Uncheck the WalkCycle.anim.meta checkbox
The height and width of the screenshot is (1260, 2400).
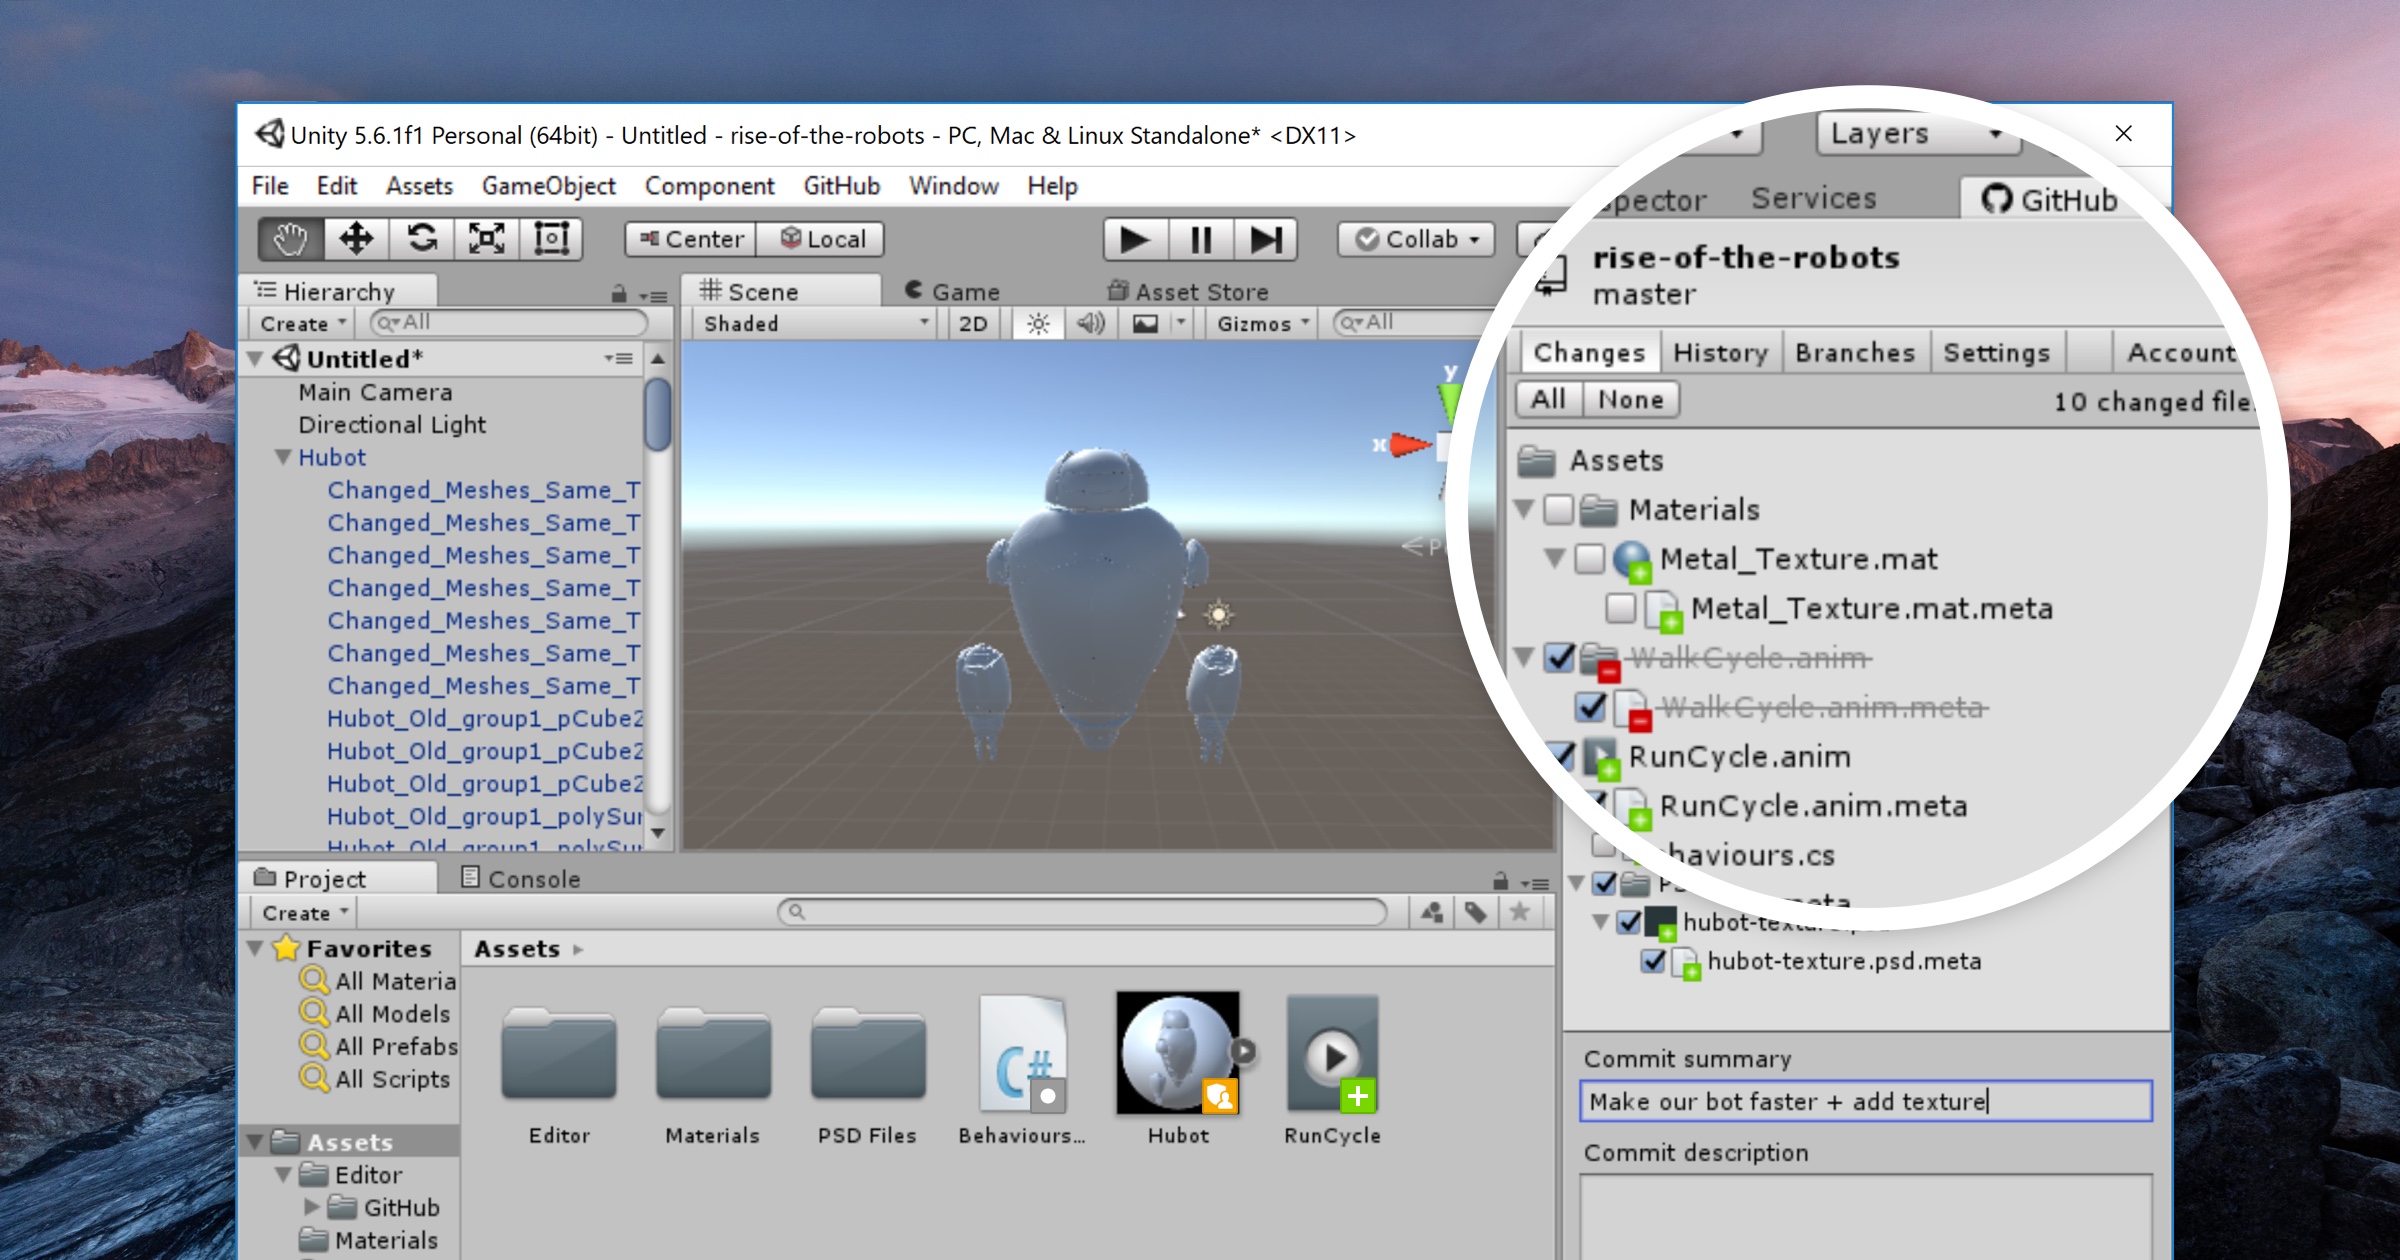1590,707
